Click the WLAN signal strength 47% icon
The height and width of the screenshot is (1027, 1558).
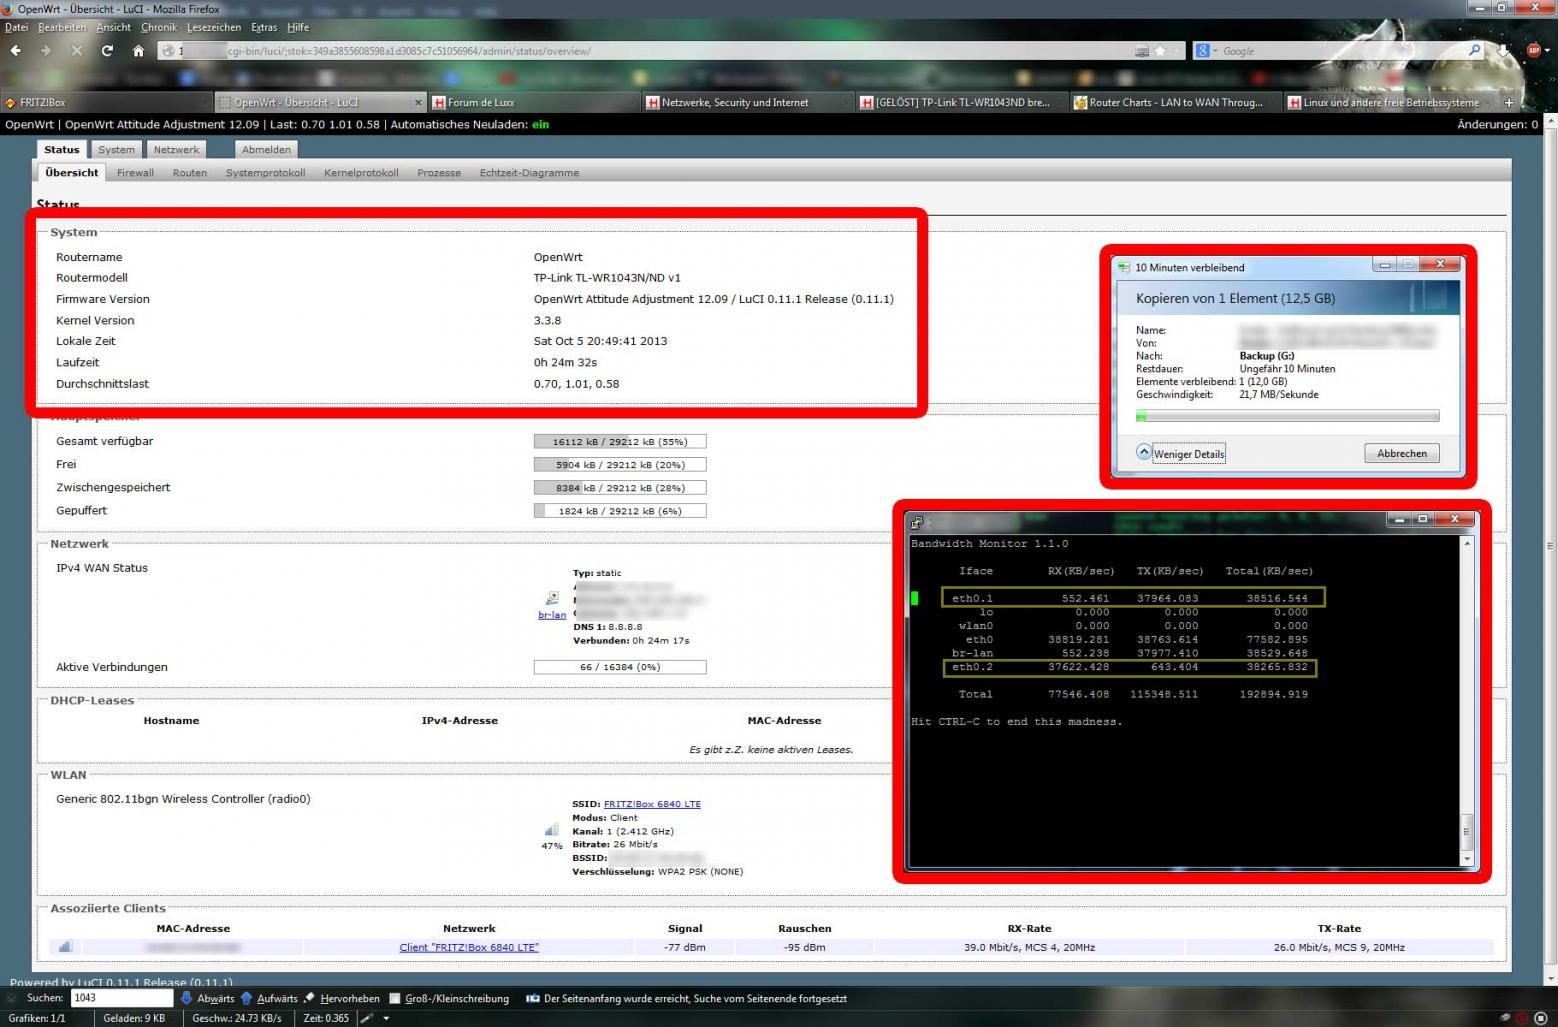tap(551, 829)
